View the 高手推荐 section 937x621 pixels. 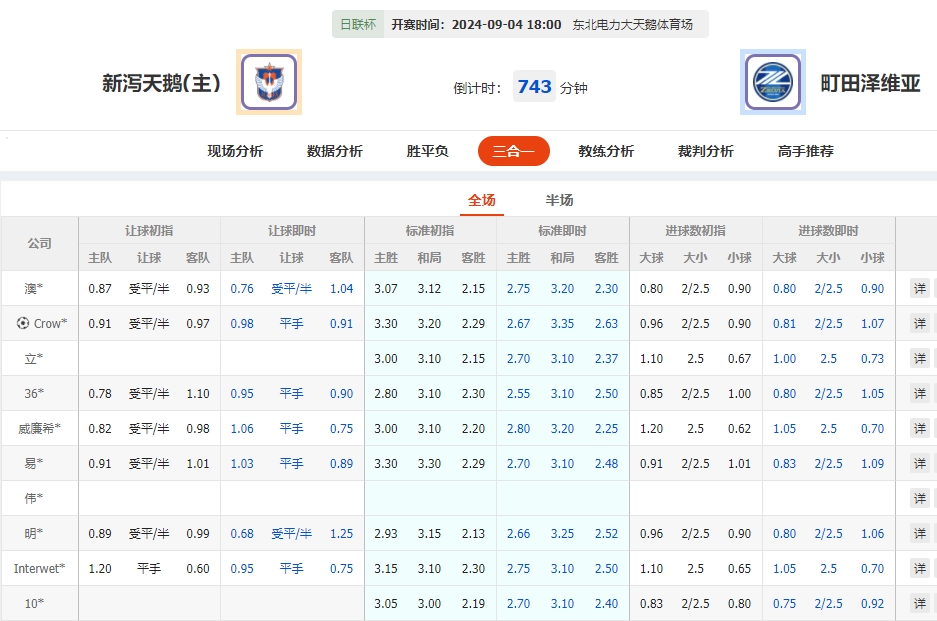pos(807,151)
